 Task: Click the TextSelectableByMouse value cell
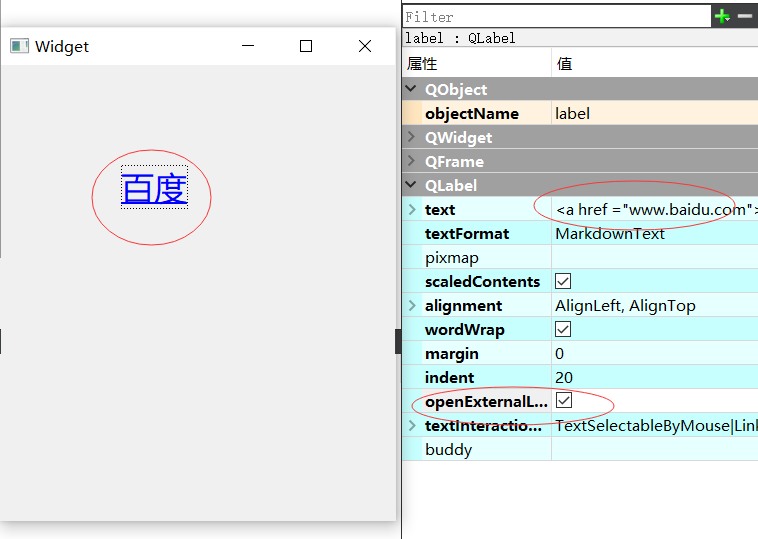pos(655,425)
